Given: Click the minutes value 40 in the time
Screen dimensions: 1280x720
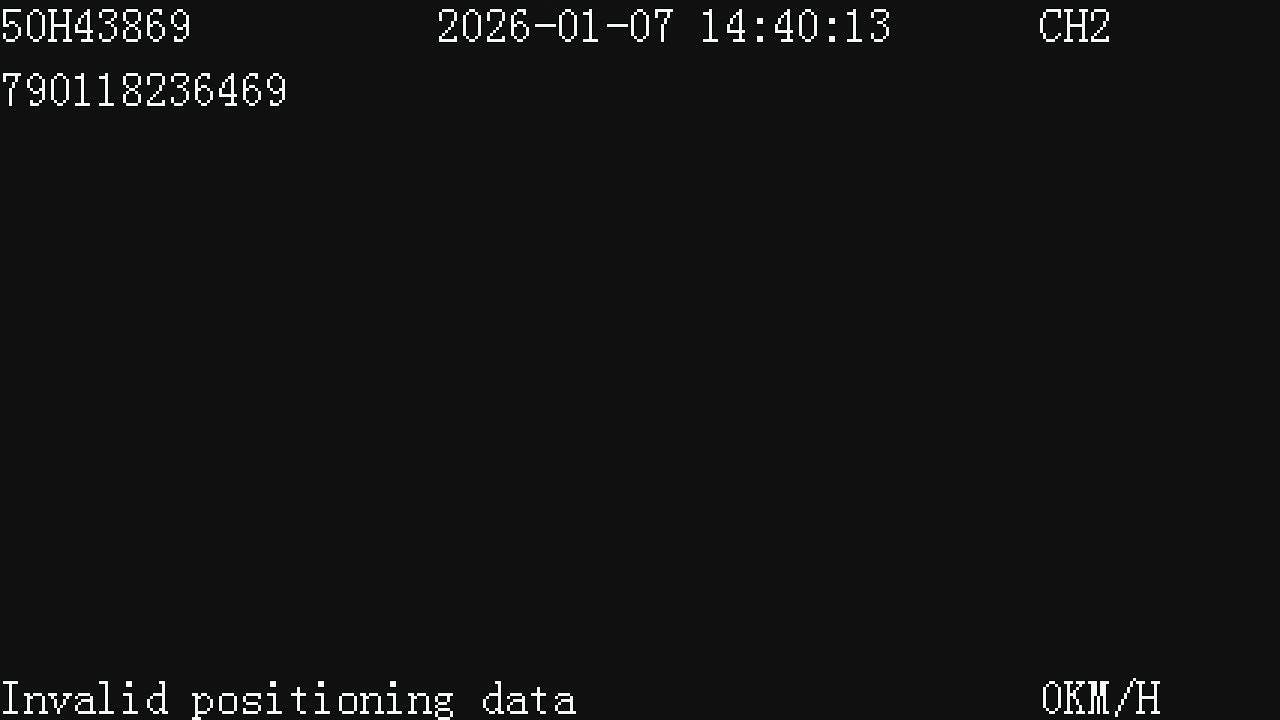Looking at the screenshot, I should point(795,27).
